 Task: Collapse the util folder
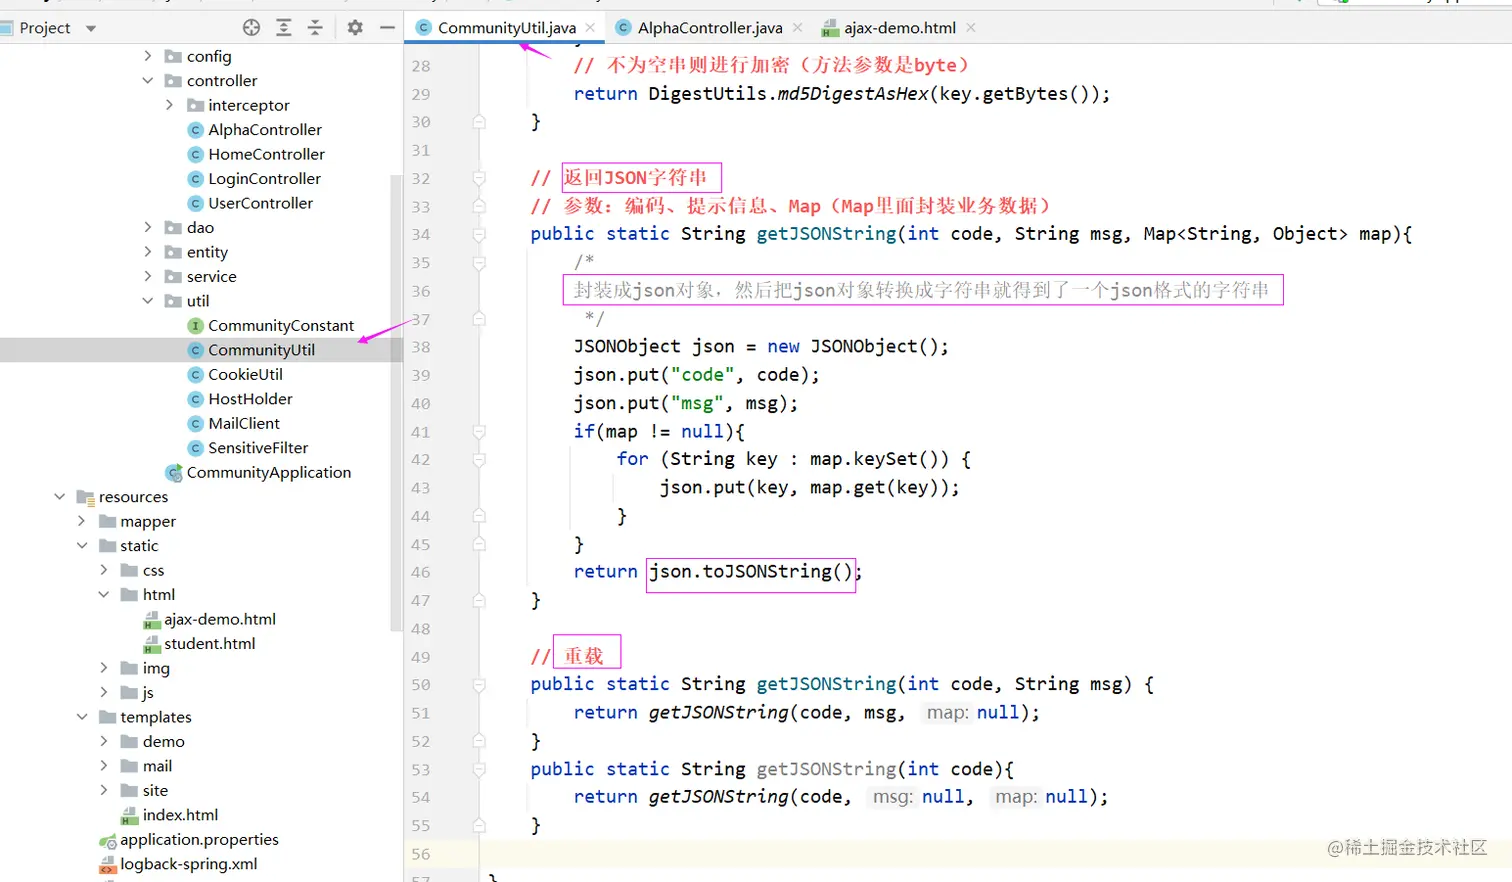coord(148,301)
